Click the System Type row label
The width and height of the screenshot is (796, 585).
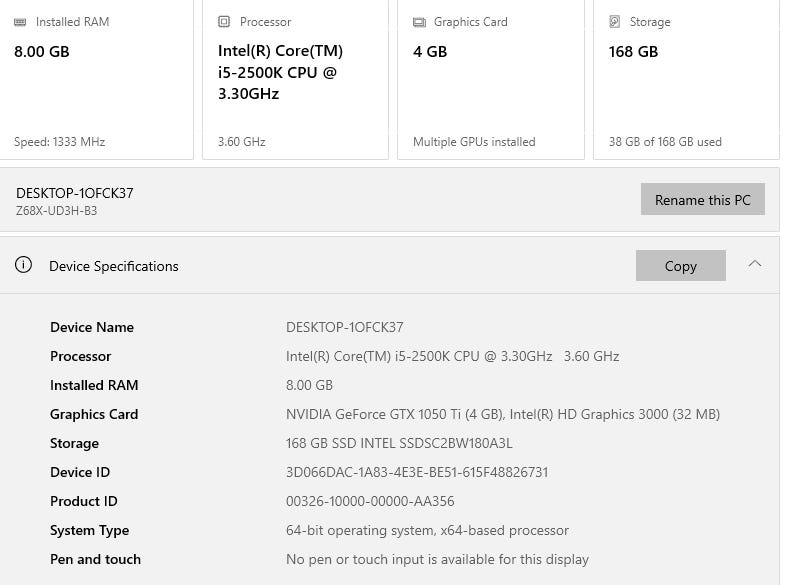89,530
